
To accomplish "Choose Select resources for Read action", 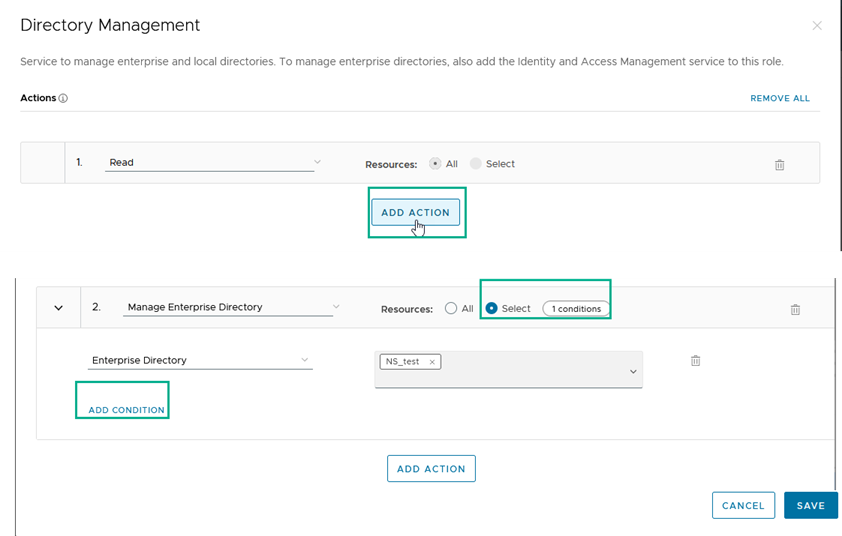I will click(475, 164).
